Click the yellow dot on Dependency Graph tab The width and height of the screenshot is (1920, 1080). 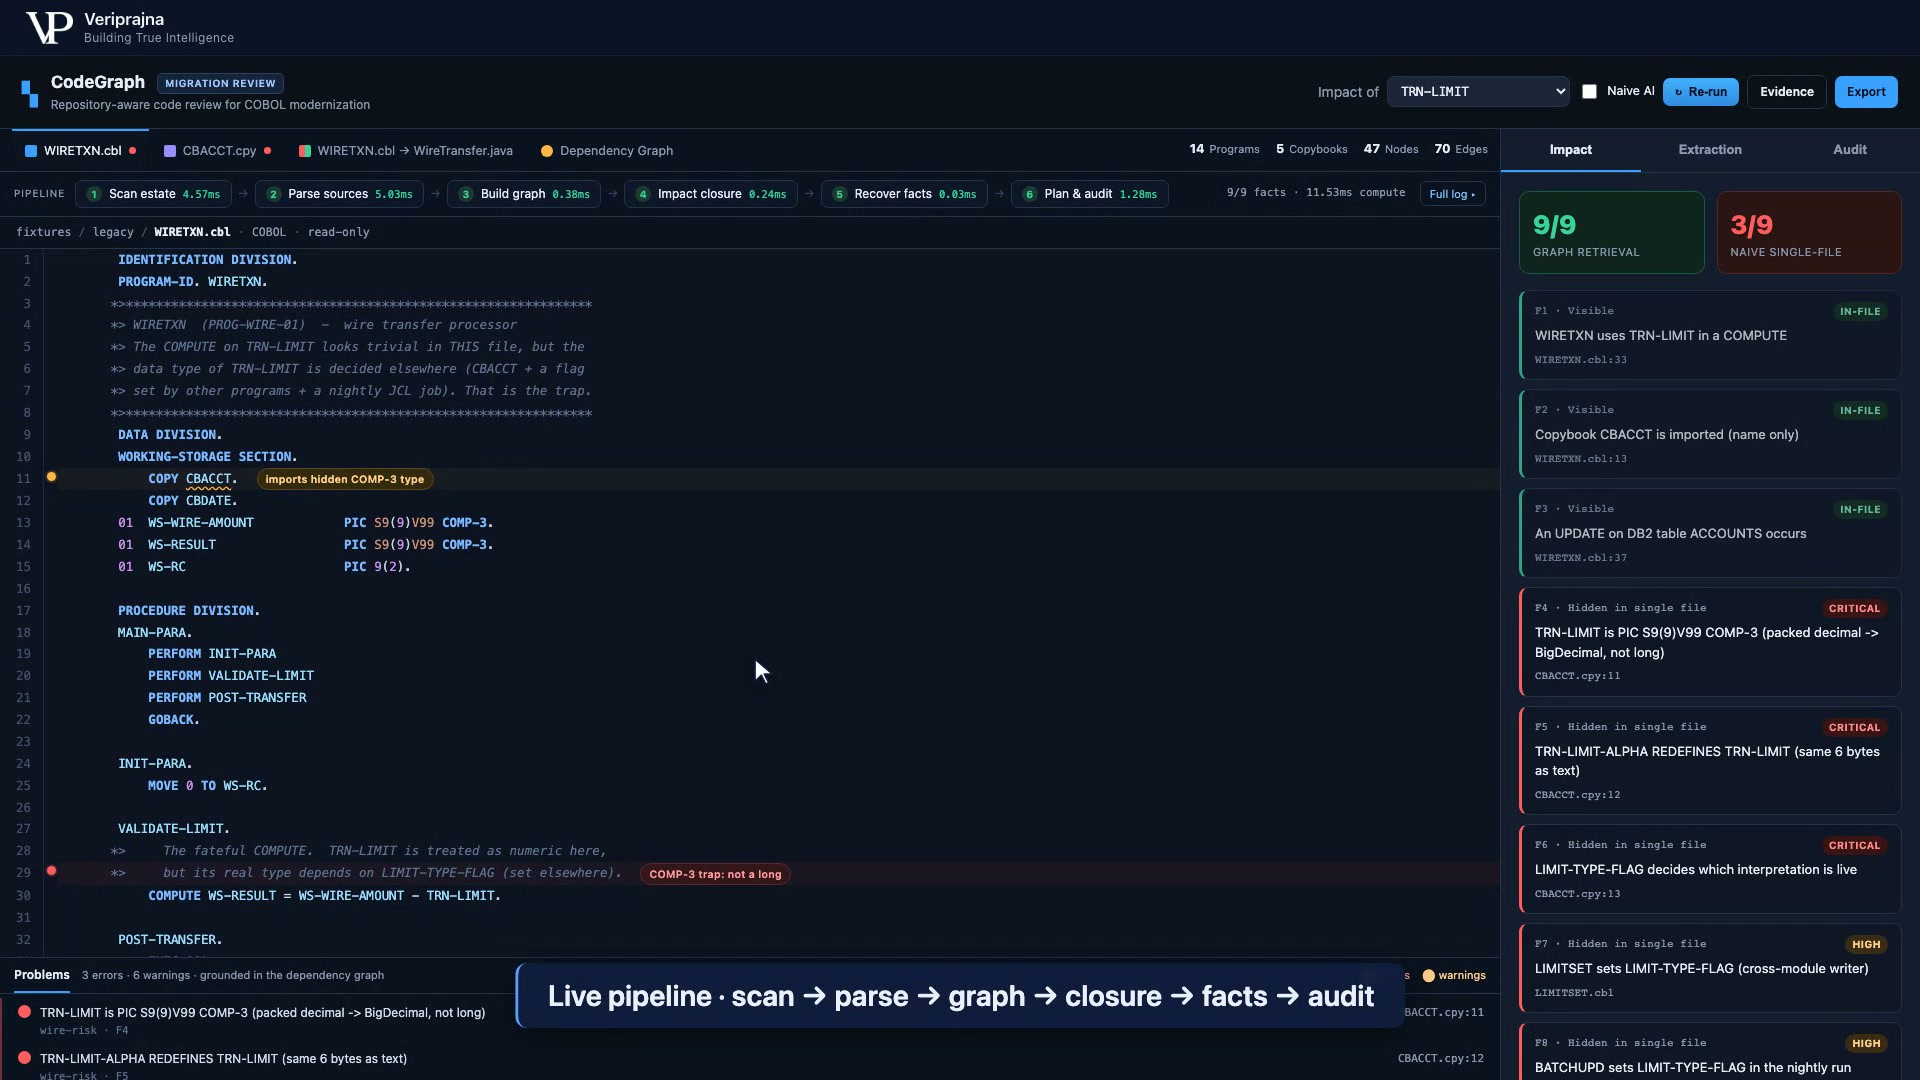(547, 151)
